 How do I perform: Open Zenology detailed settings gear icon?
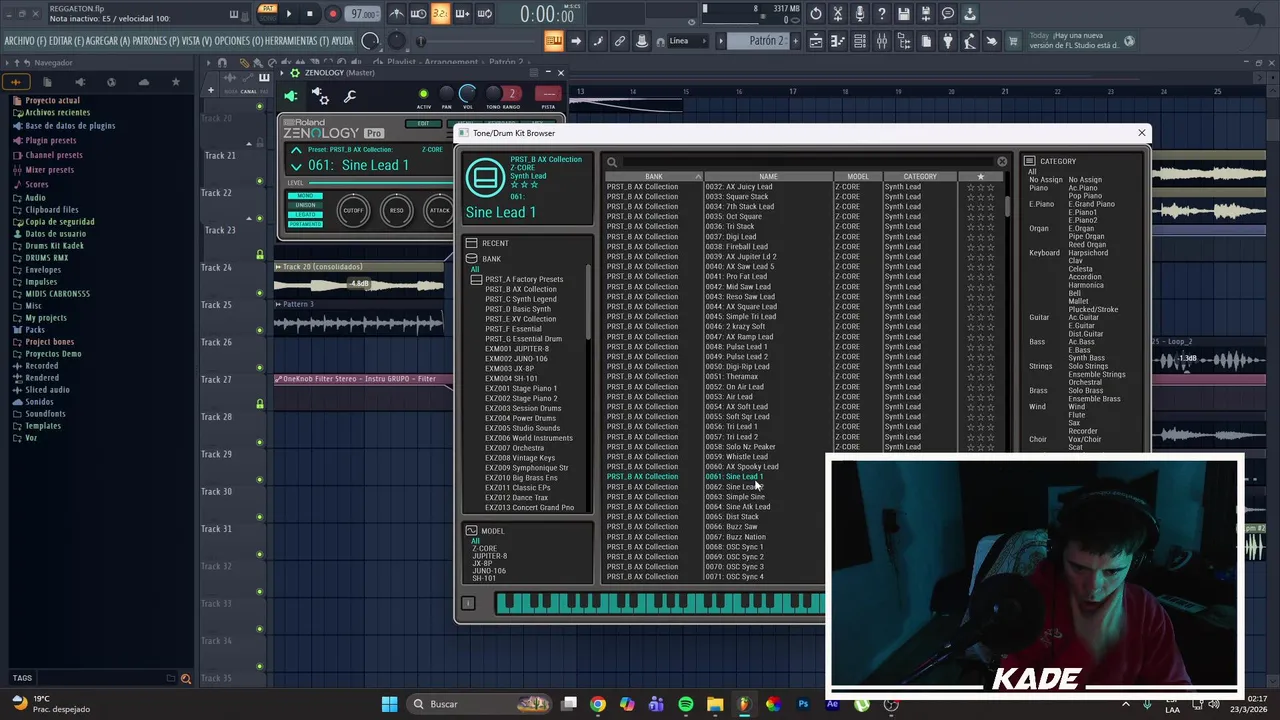click(320, 96)
